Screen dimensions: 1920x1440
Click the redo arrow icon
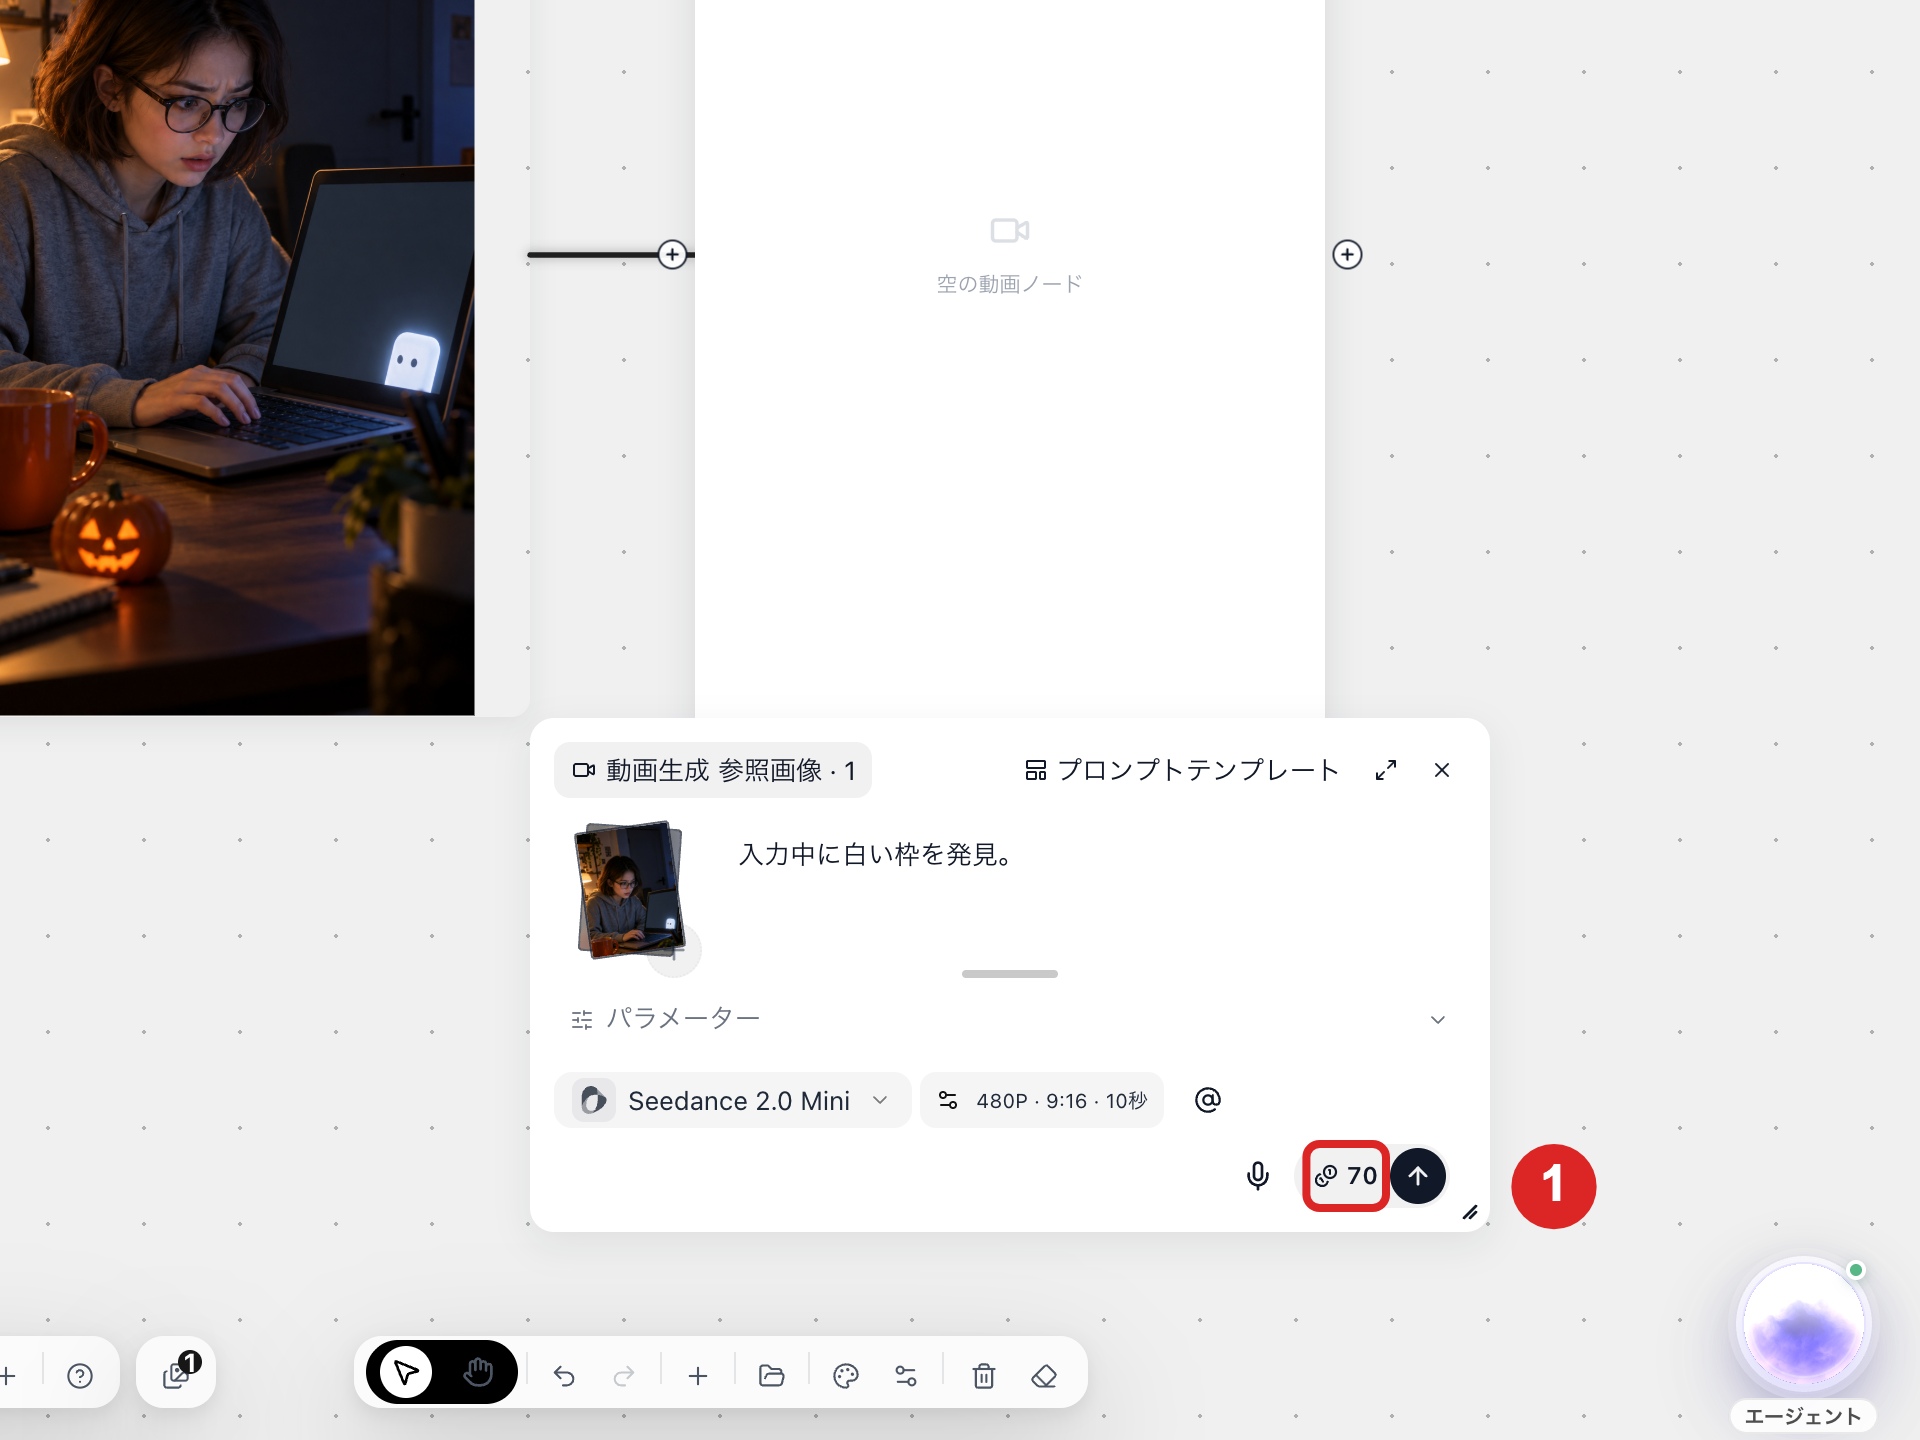pyautogui.click(x=624, y=1376)
